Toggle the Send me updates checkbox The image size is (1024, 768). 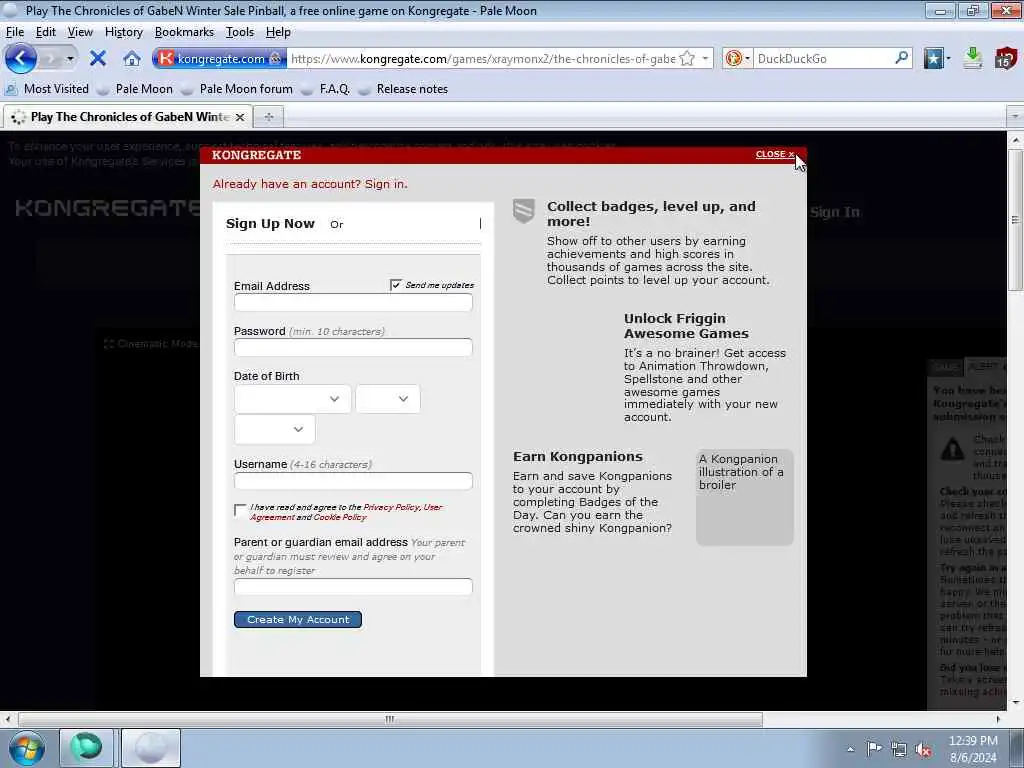point(395,285)
